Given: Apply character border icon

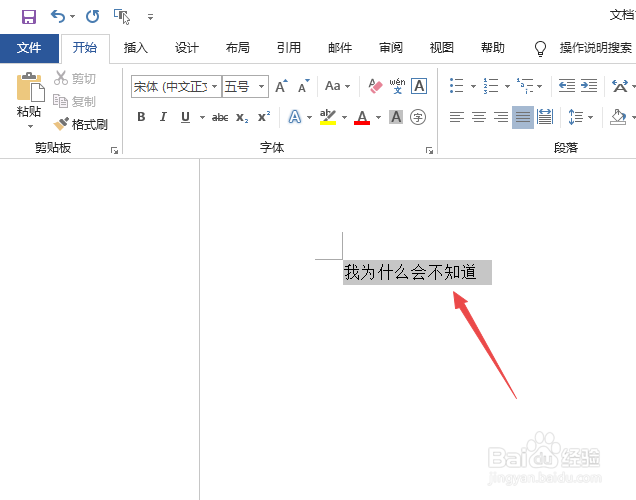Looking at the screenshot, I should coord(419,86).
